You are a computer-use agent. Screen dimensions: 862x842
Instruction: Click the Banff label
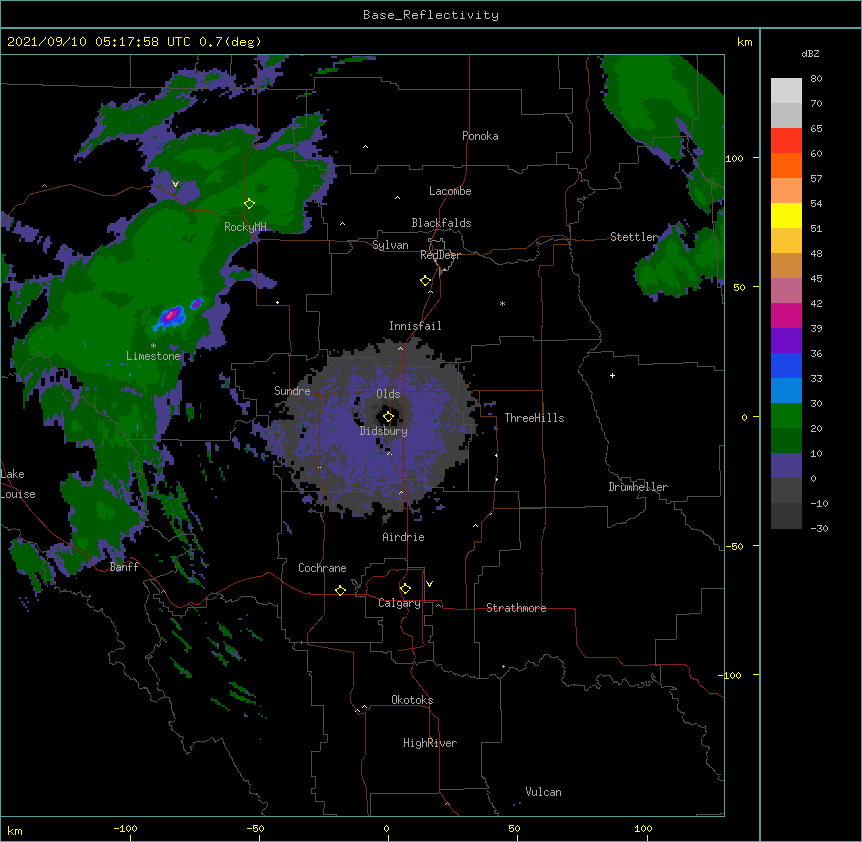(x=124, y=567)
